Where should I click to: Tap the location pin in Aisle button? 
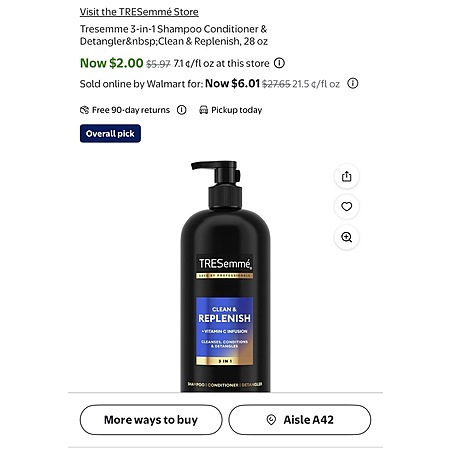271,420
